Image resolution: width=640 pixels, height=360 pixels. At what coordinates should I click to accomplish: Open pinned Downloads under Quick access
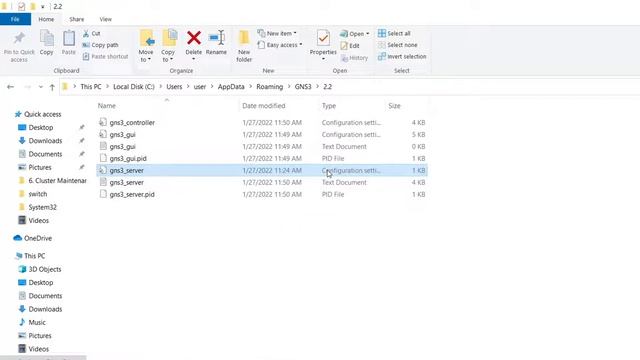point(45,141)
